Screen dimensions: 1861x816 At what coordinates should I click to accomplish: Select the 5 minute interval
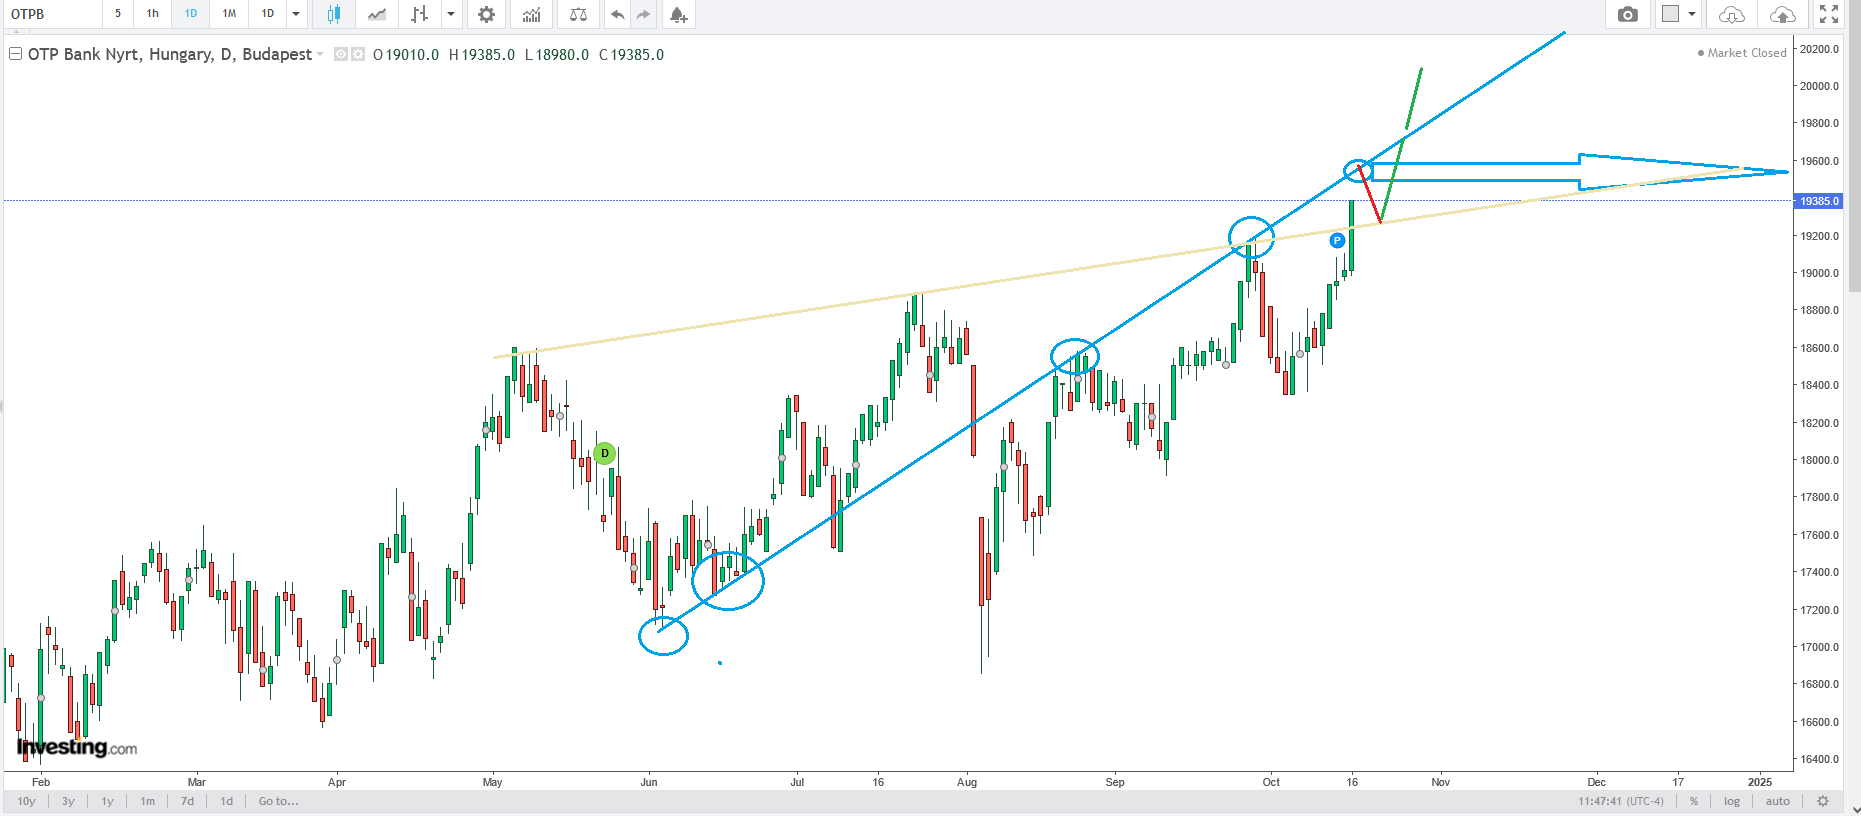pos(118,14)
